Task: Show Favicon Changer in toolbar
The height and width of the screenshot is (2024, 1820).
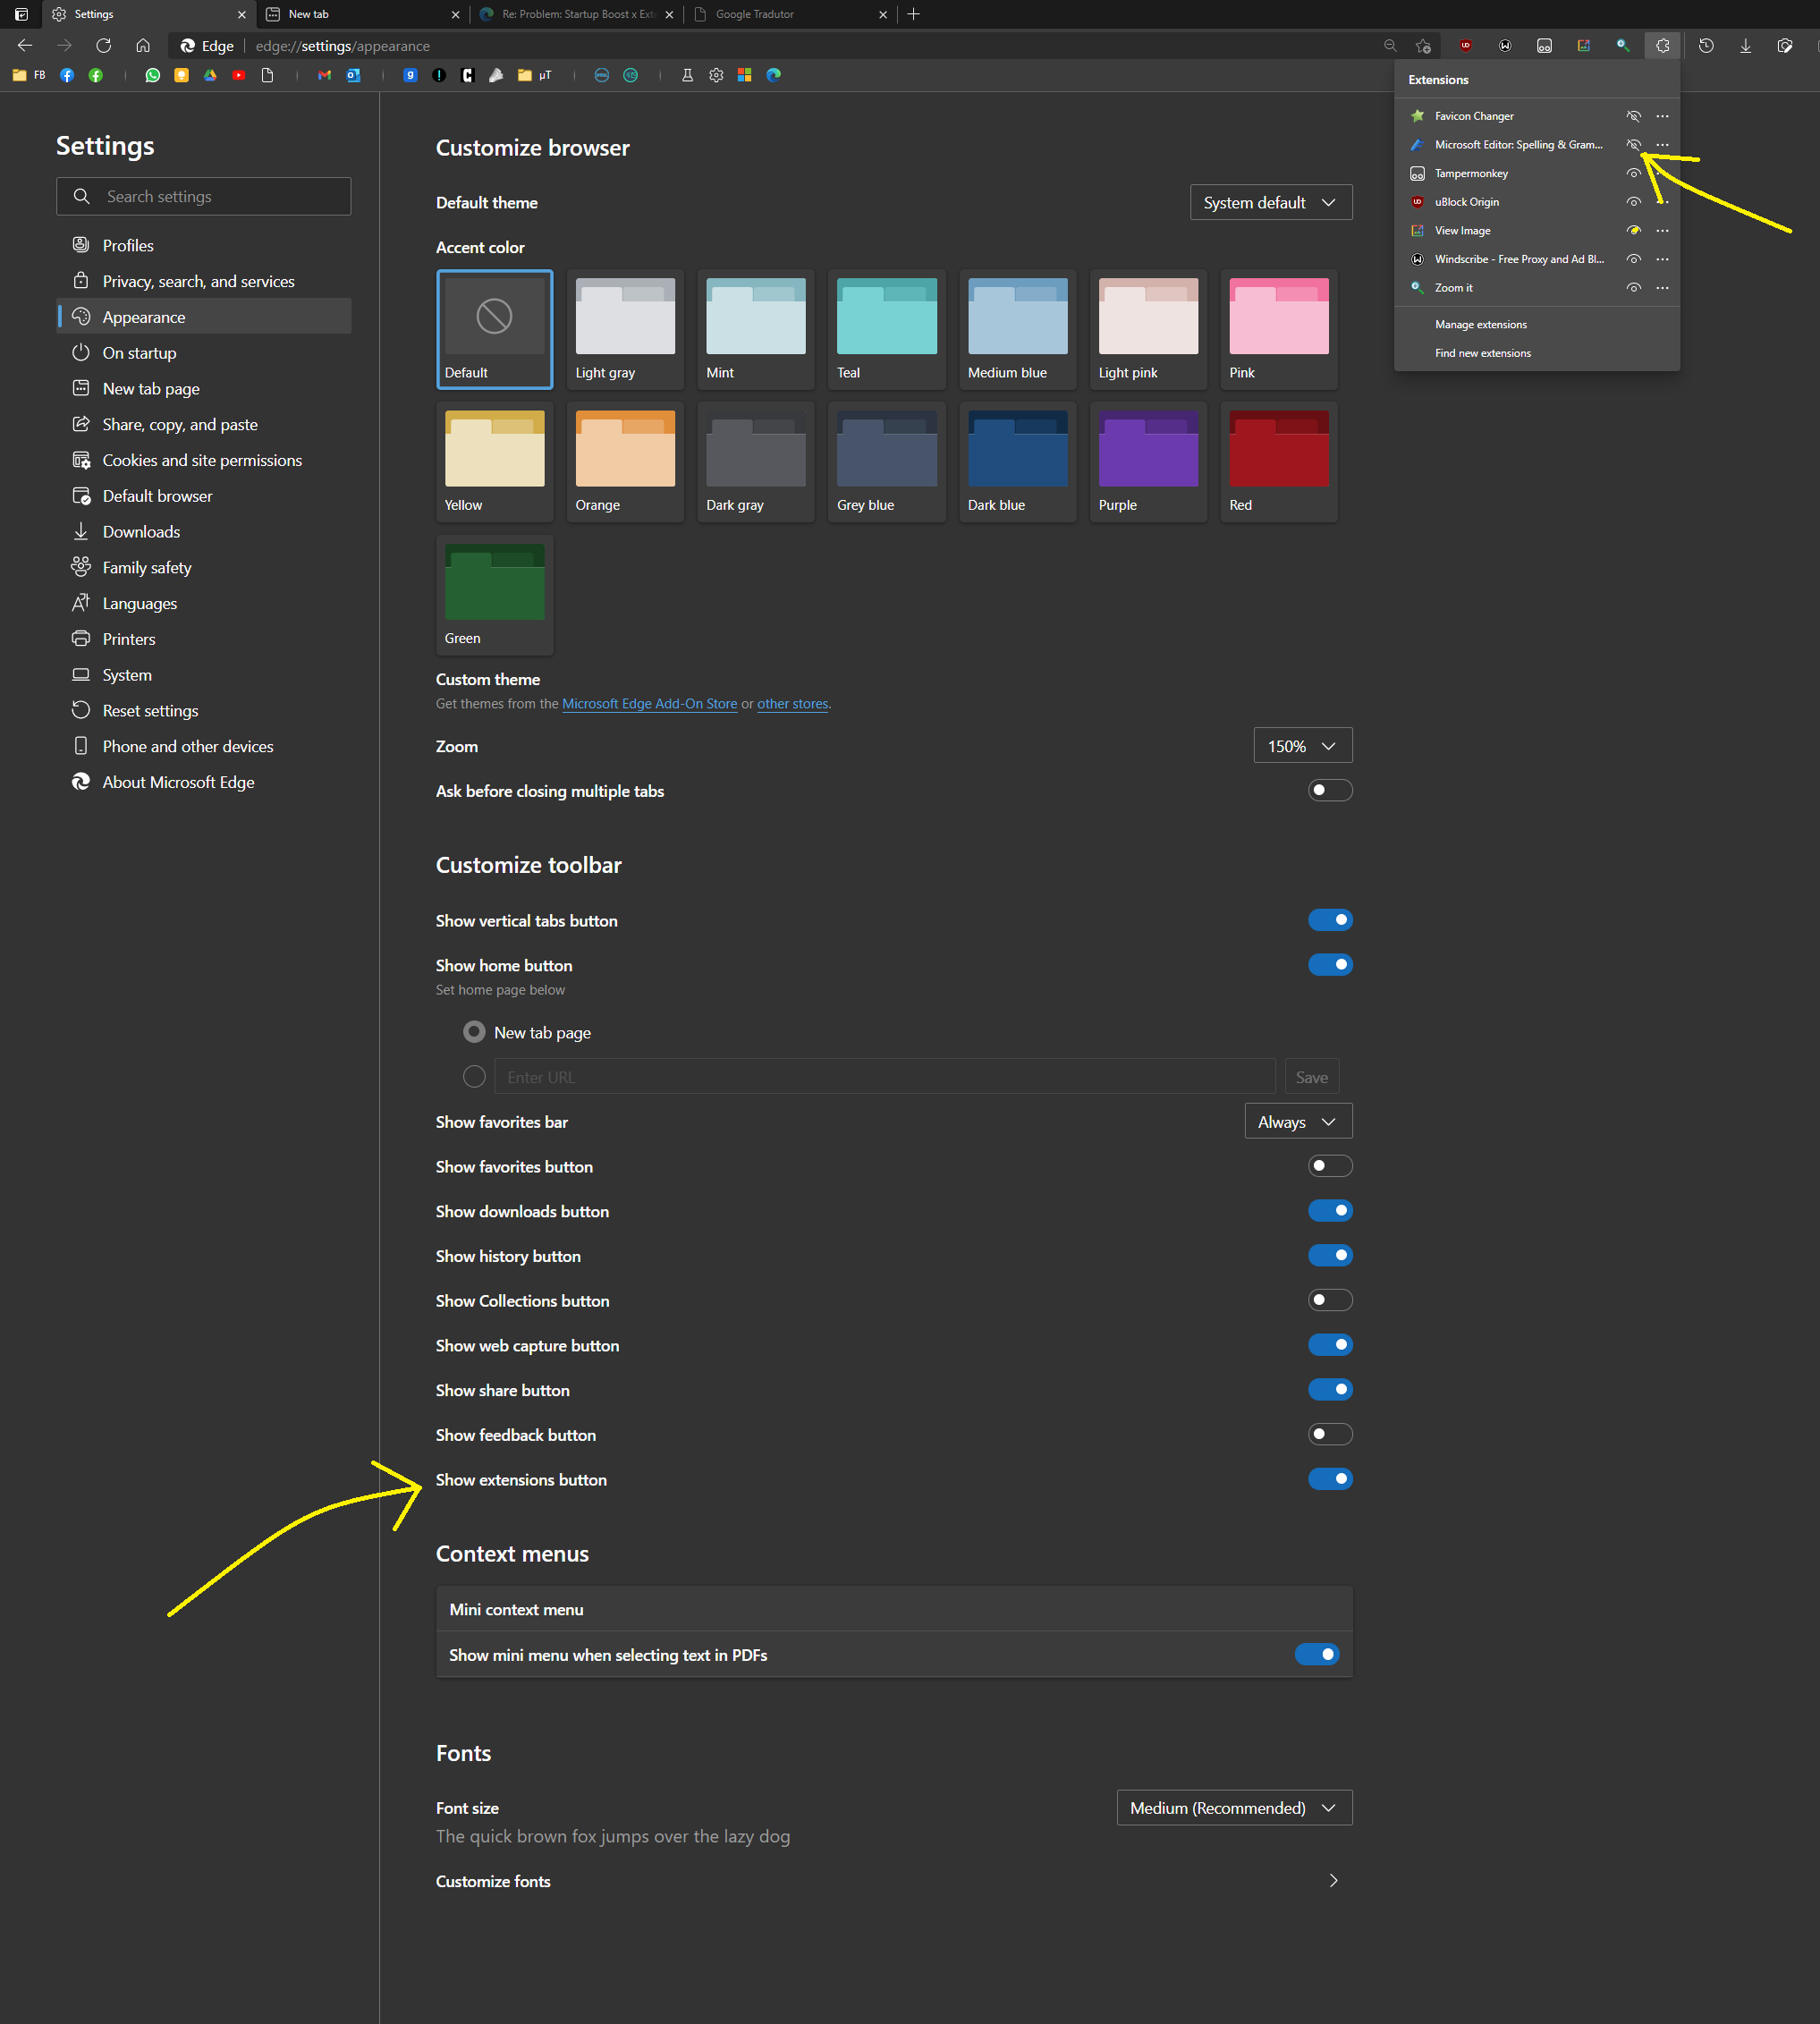Action: (1633, 116)
